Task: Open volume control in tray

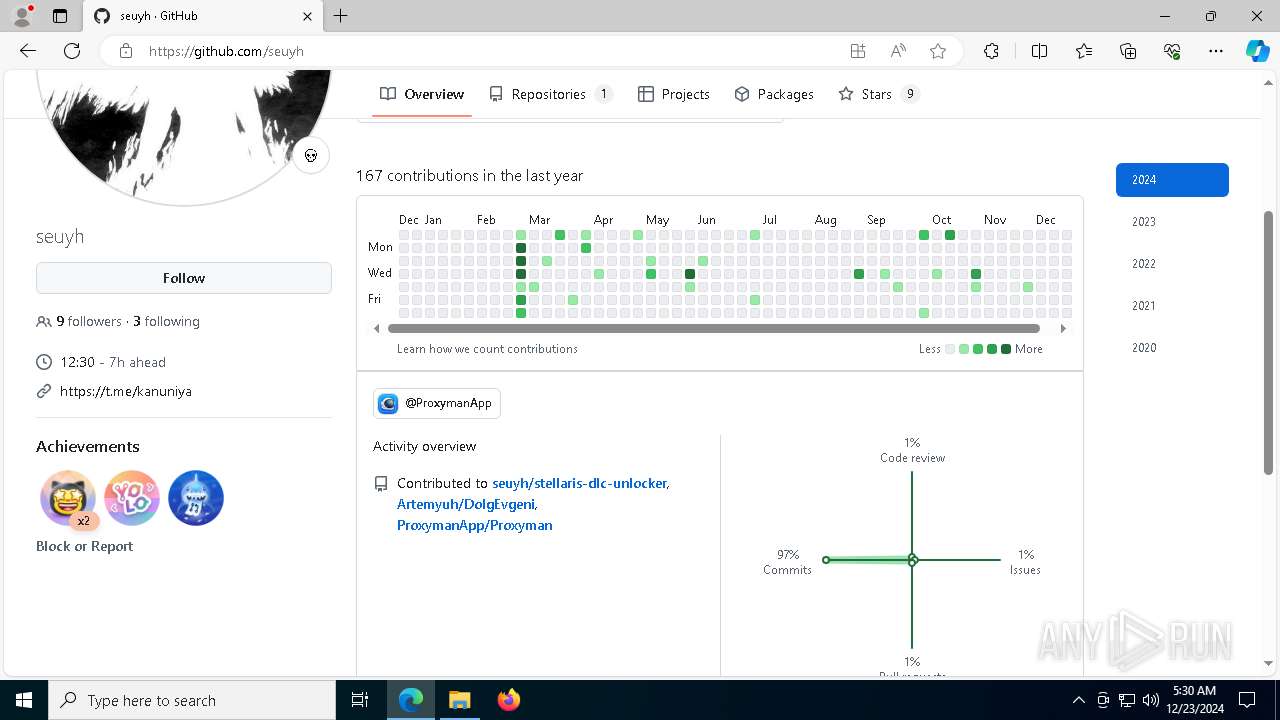Action: [1150, 700]
